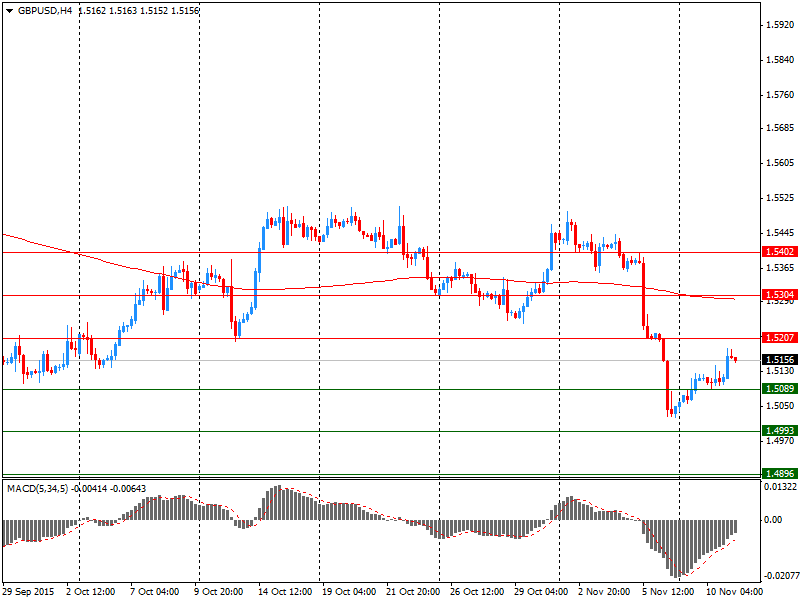Screen dimensions: 800x600
Task: Click the 21 Oct 20:00 time label
Action: pos(413,592)
